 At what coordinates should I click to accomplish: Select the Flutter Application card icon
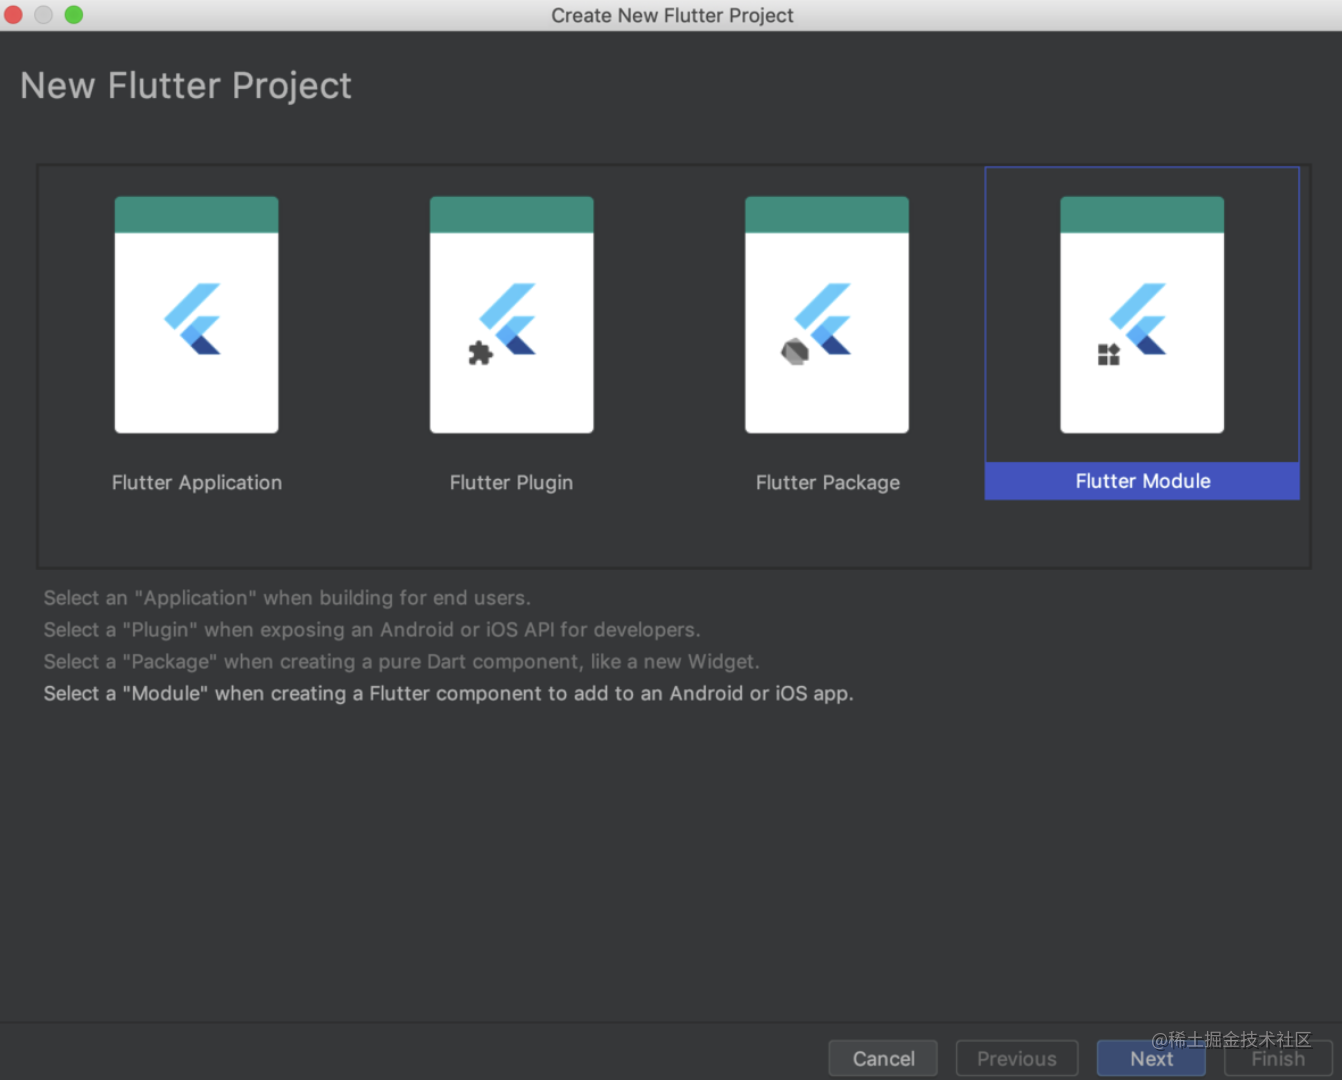pos(196,315)
